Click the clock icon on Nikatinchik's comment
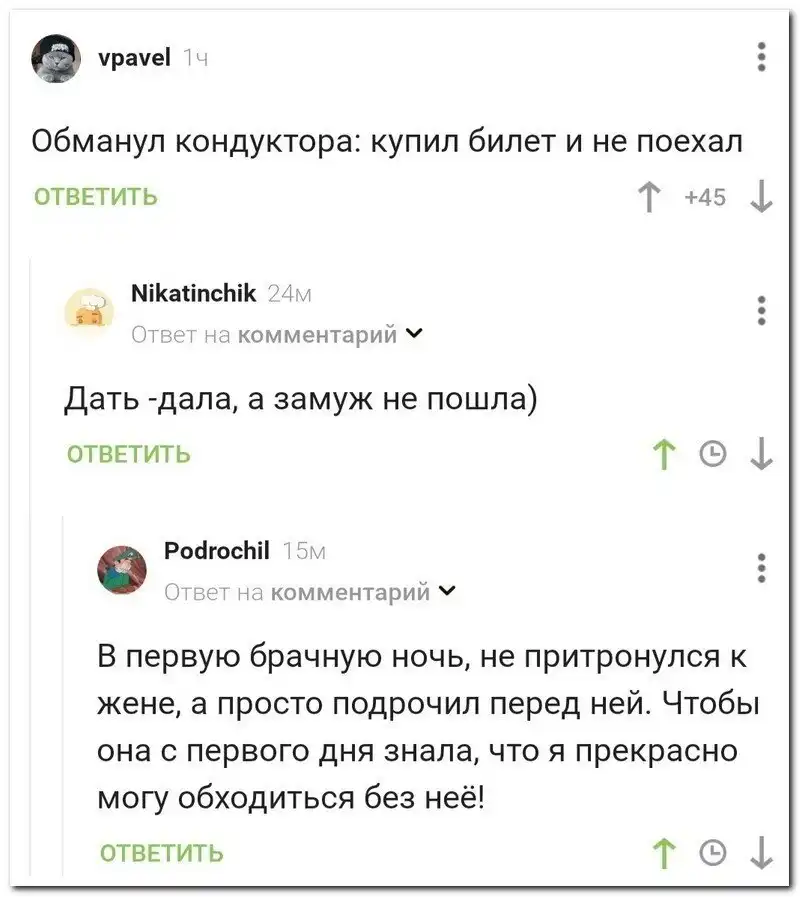The height and width of the screenshot is (897, 800). coord(711,455)
